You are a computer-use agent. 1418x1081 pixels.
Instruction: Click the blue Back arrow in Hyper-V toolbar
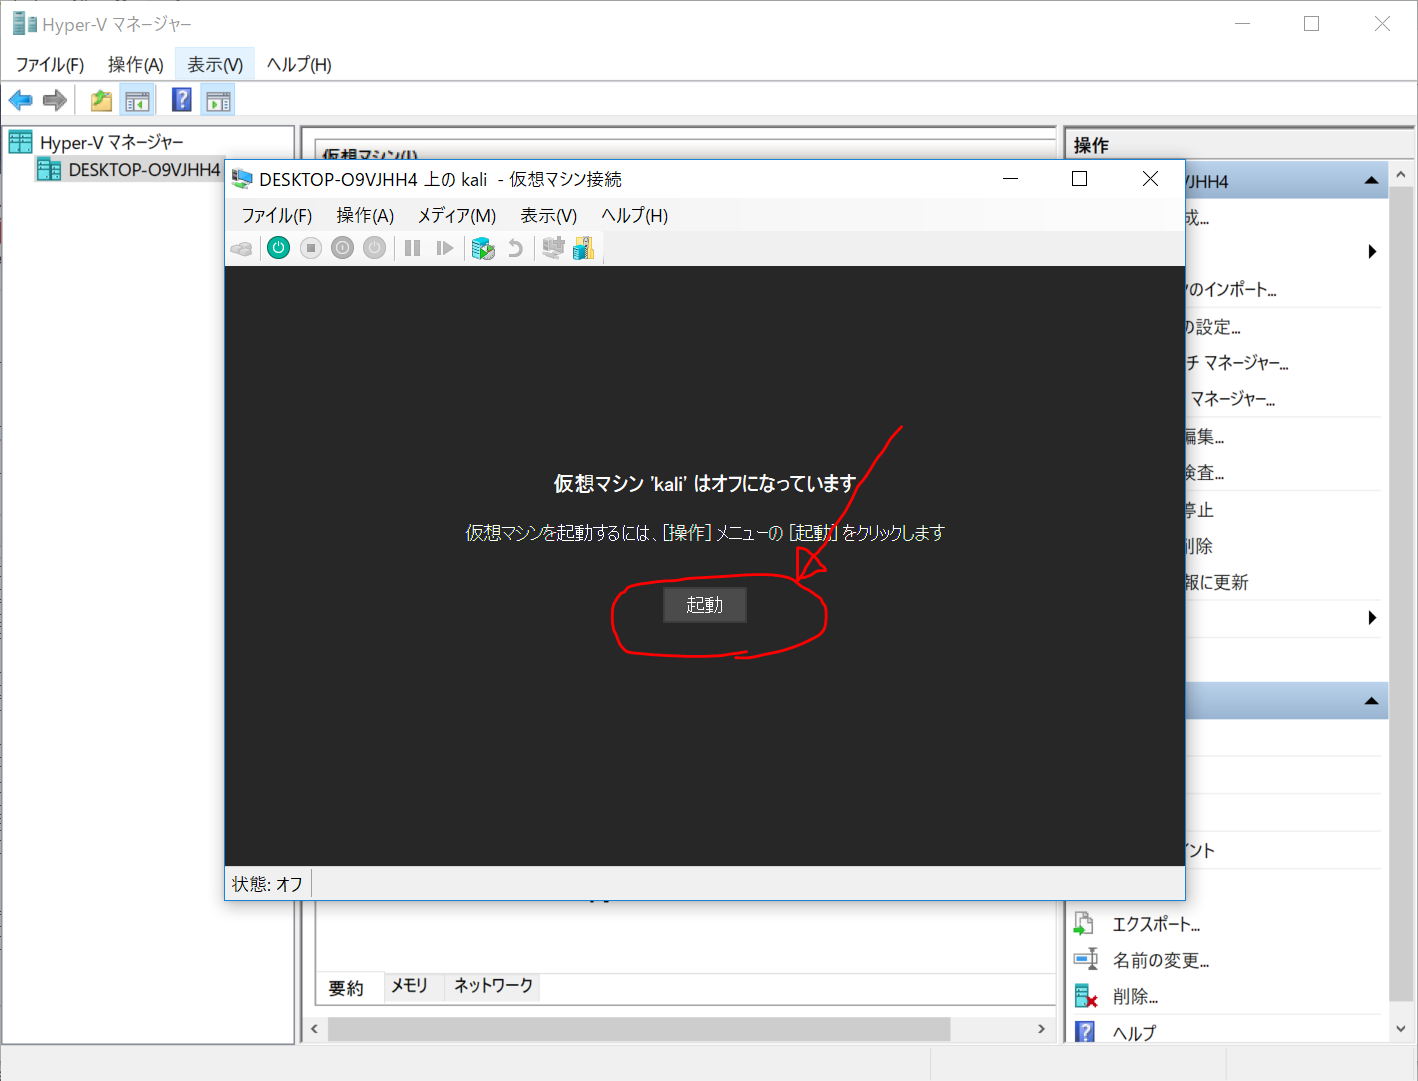pos(21,100)
